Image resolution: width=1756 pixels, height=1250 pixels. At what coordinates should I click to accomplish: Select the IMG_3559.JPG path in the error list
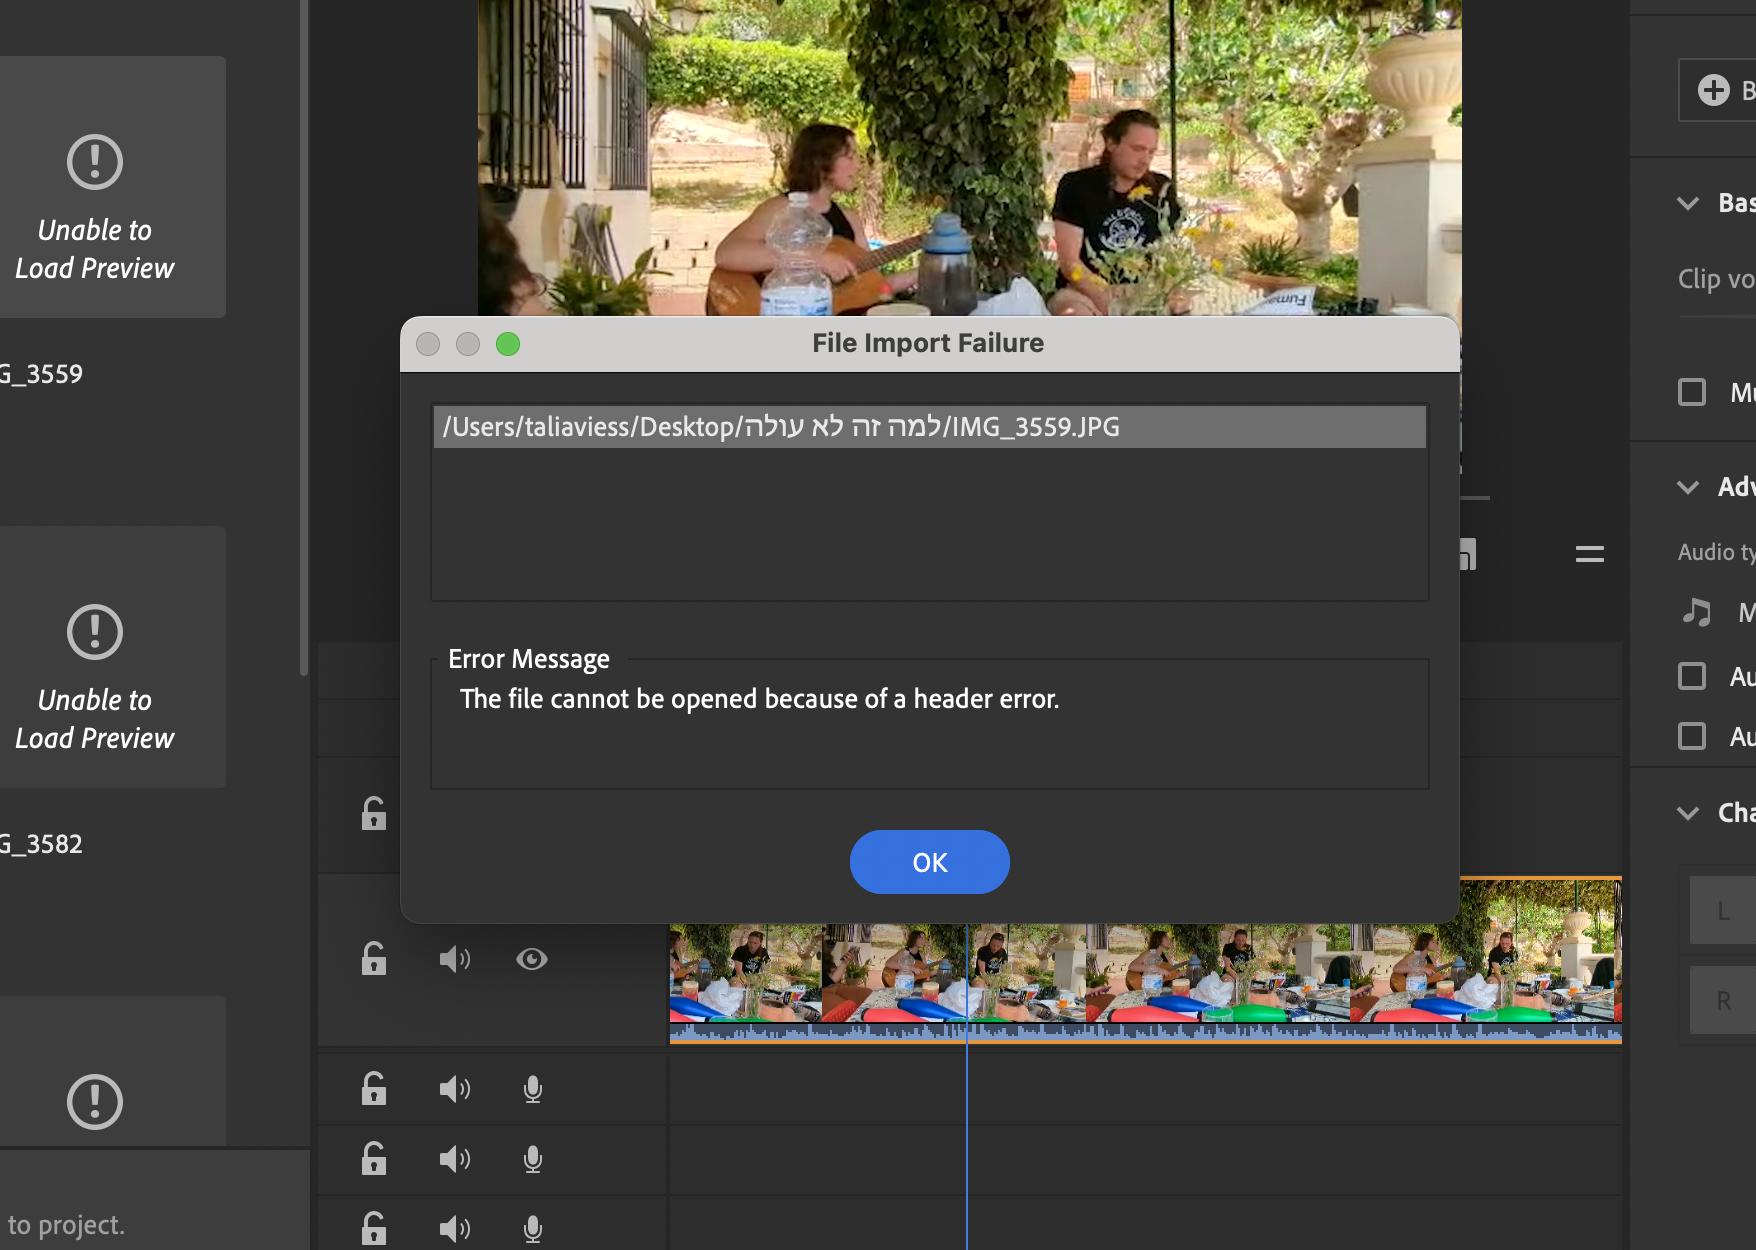929,427
